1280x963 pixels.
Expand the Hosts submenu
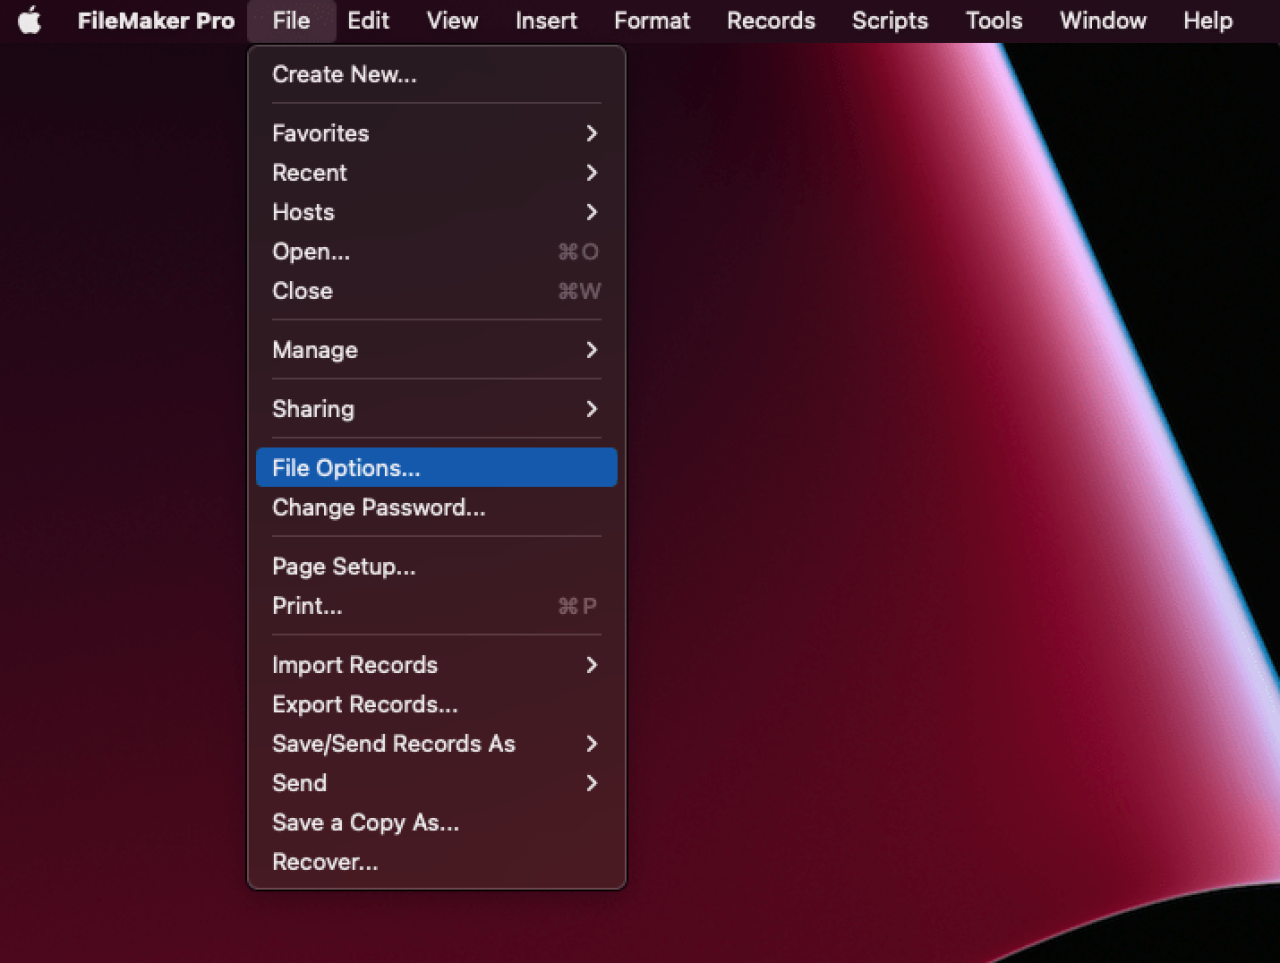436,212
